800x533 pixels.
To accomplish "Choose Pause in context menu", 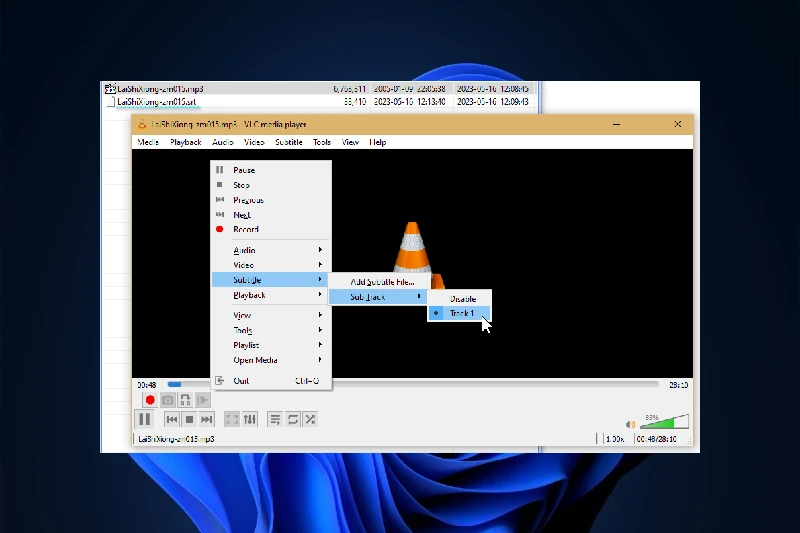I will 271,170.
